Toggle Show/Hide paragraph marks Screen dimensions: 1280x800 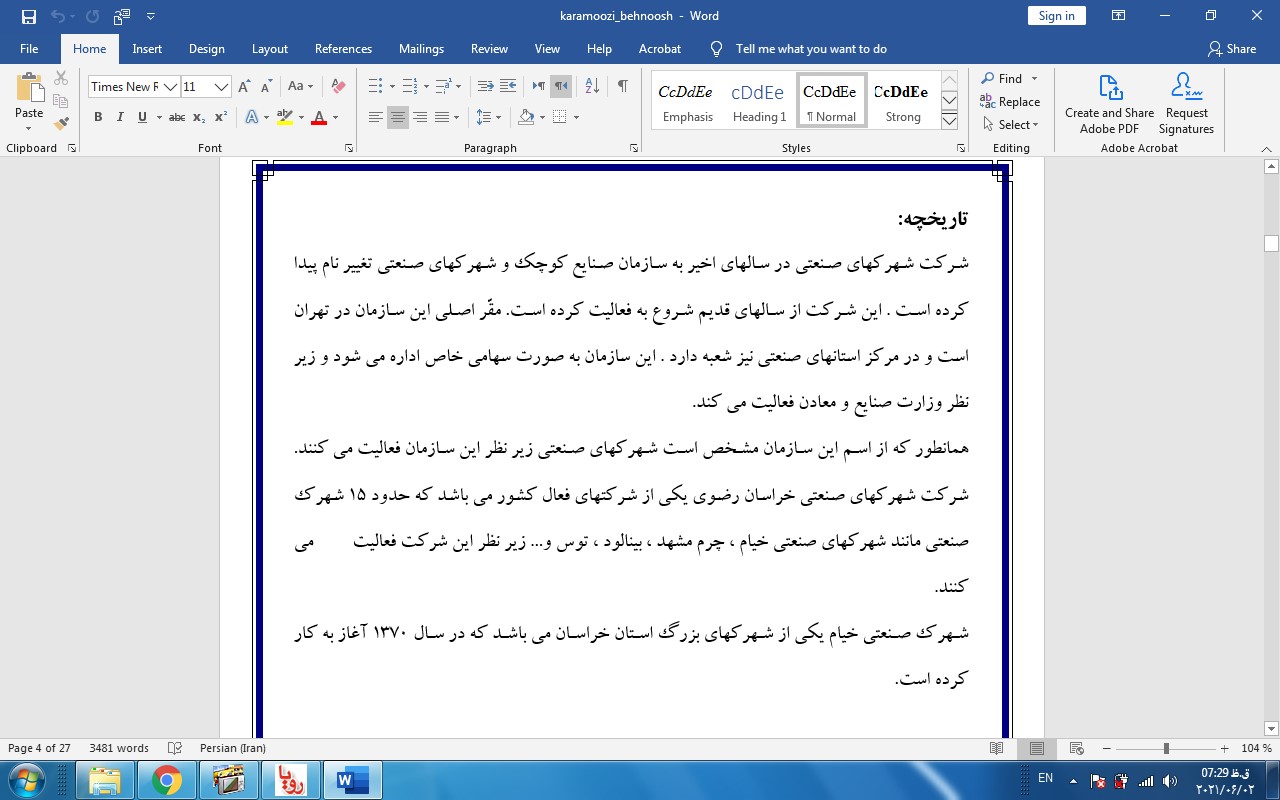point(622,86)
